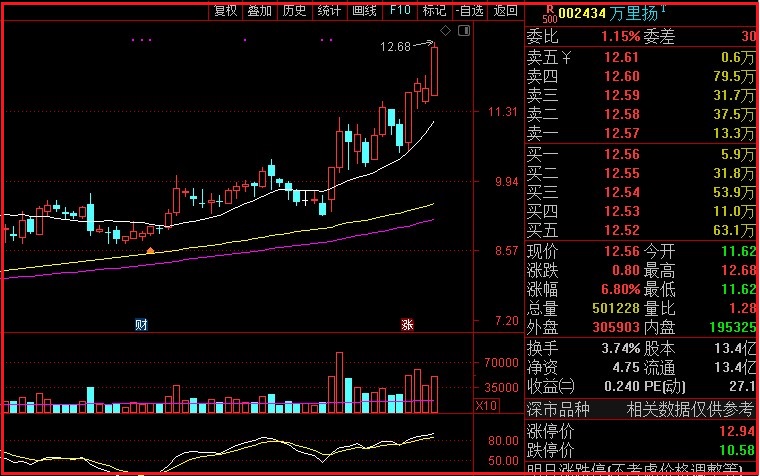Click the 内盘 value 195325
Image resolution: width=760 pixels, height=476 pixels.
732,327
